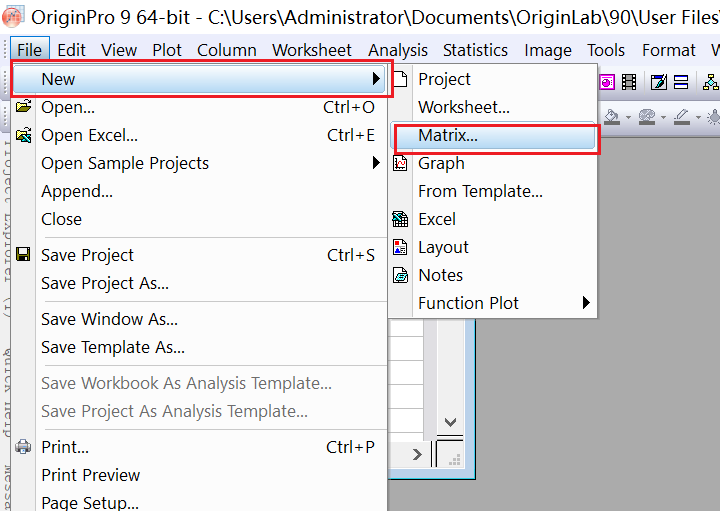Create new Notes window from submenu
This screenshot has height=511, width=720.
click(x=493, y=275)
